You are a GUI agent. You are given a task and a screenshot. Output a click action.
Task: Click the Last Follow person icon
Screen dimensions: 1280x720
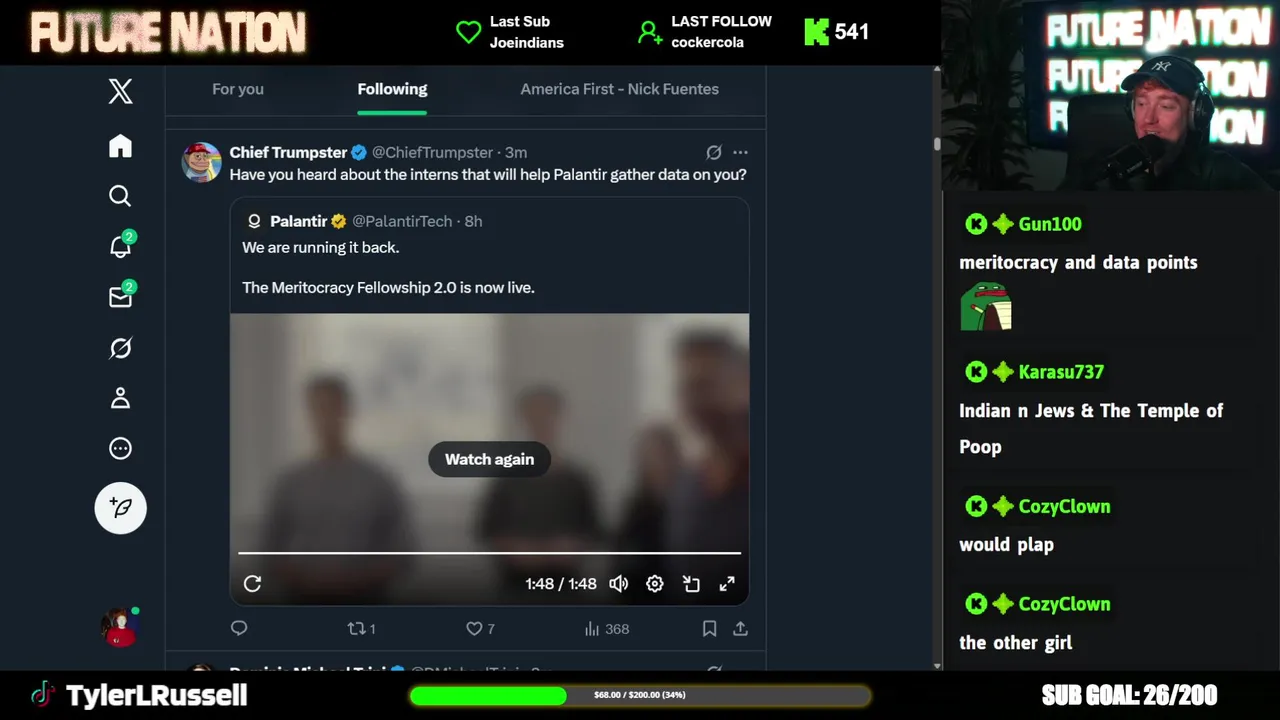point(650,32)
